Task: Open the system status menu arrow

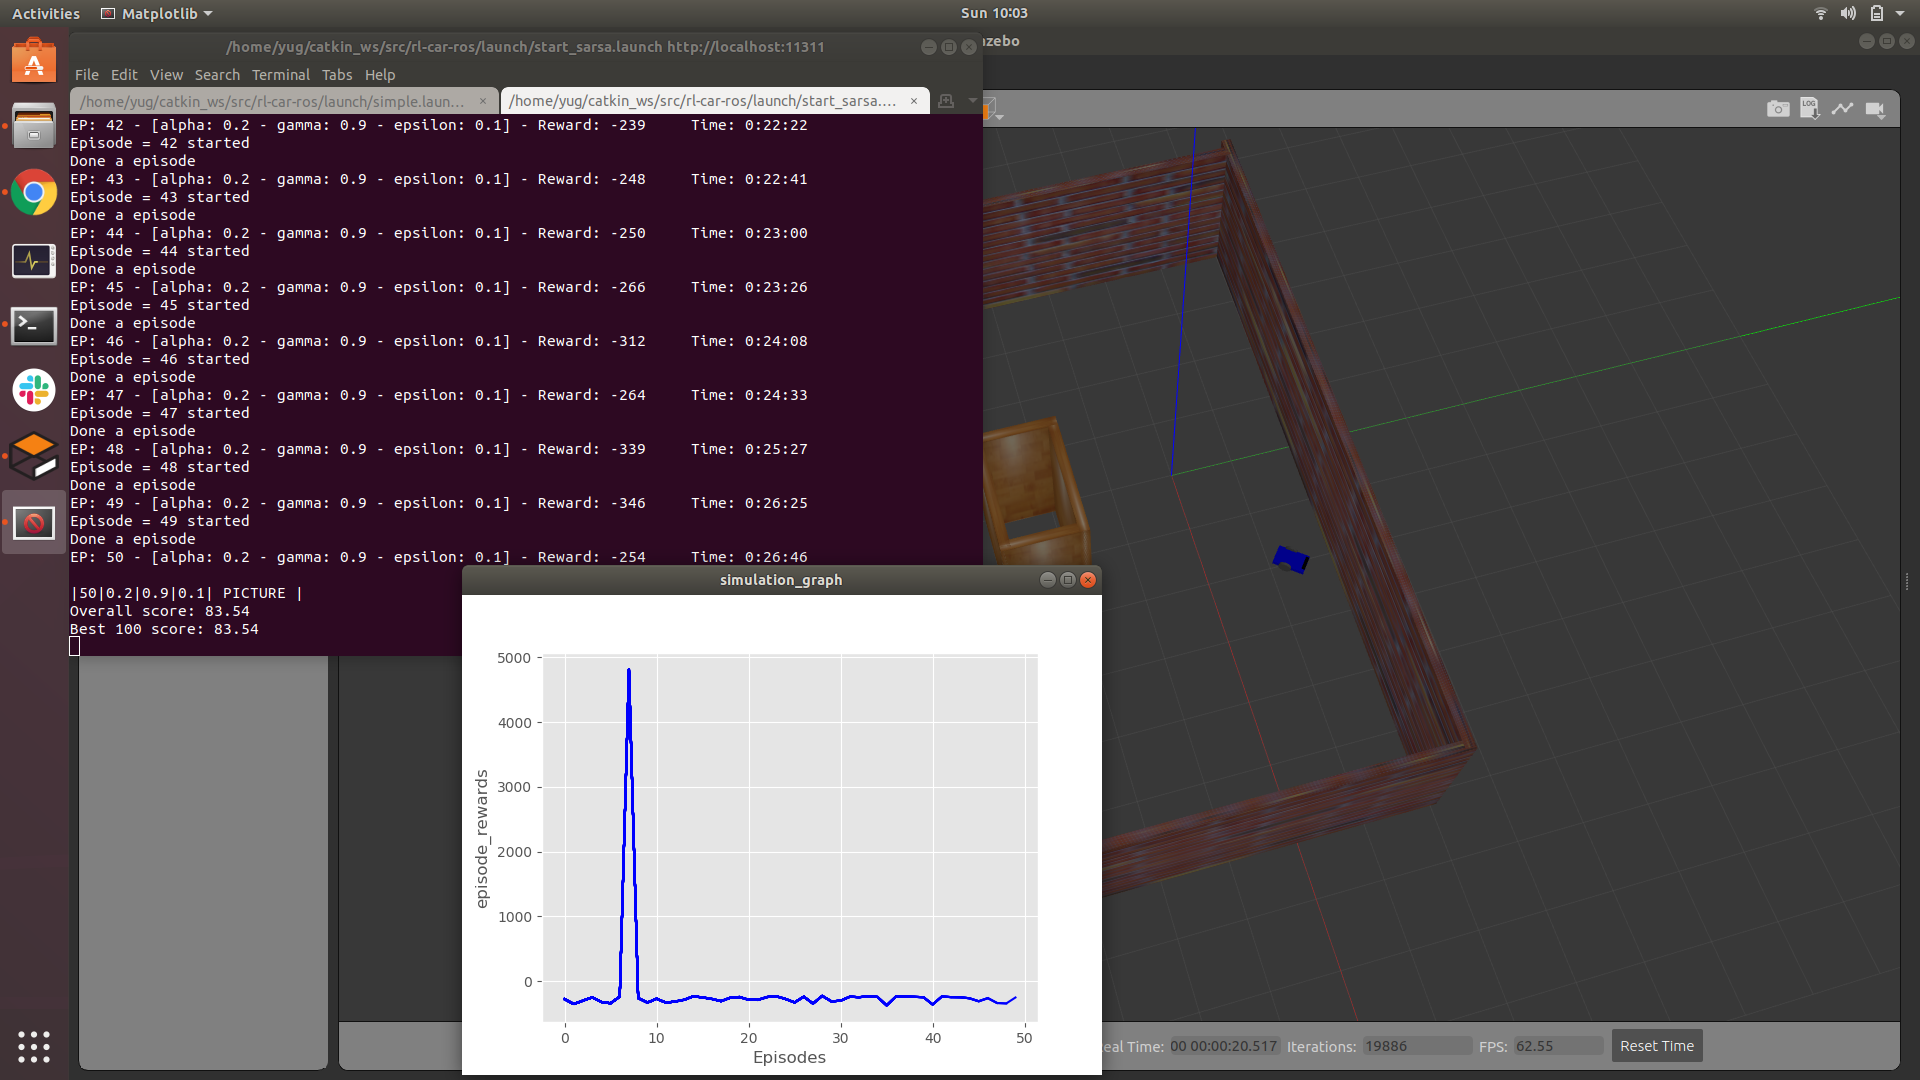Action: tap(1900, 14)
